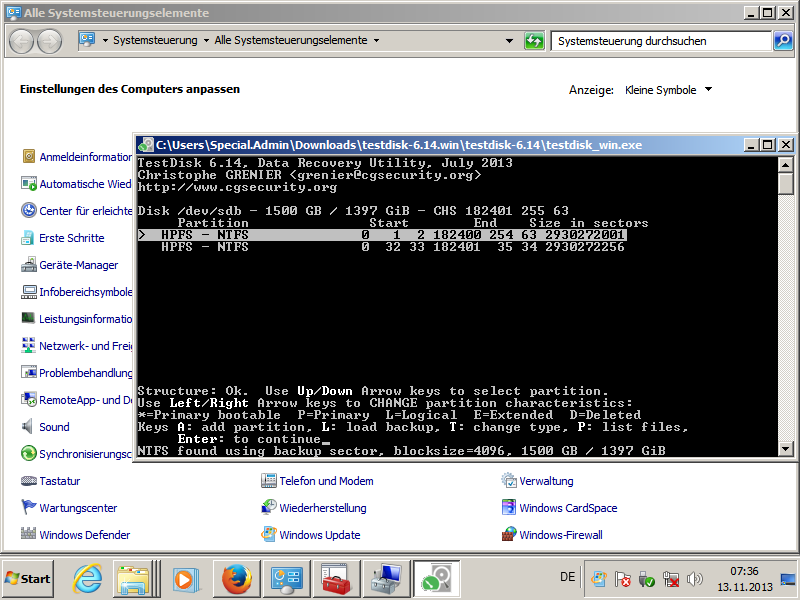
Task: Click Alle Systemsteuerungselemente breadcrumb
Action: (x=291, y=40)
